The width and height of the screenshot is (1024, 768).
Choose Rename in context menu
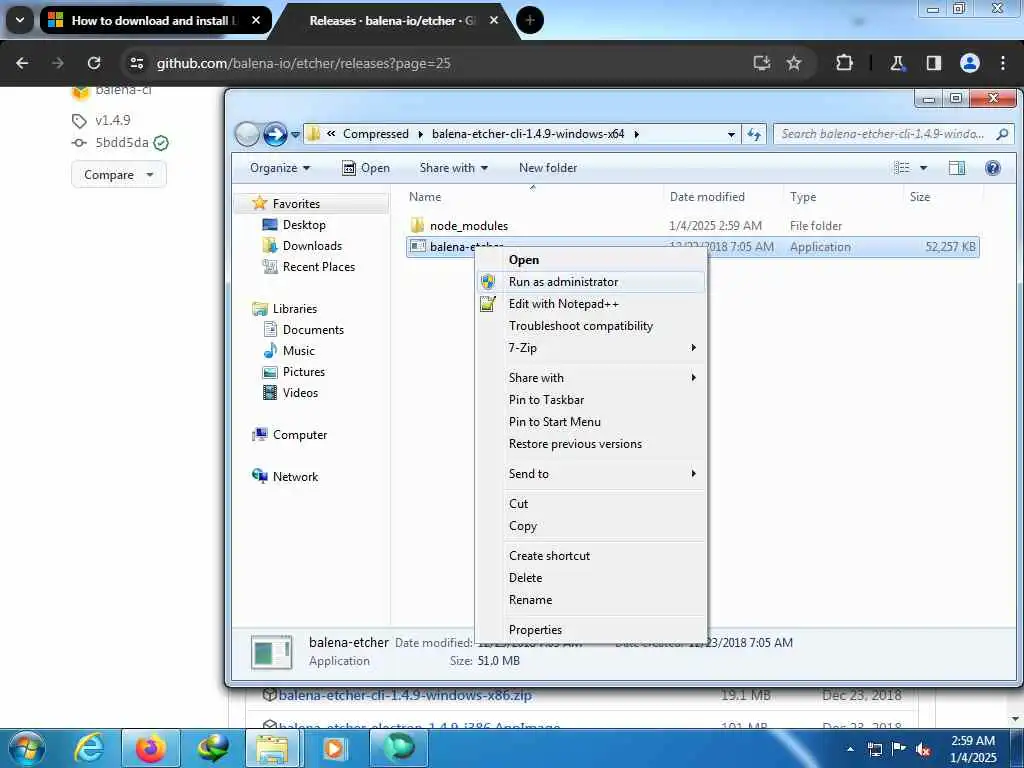tap(591, 600)
